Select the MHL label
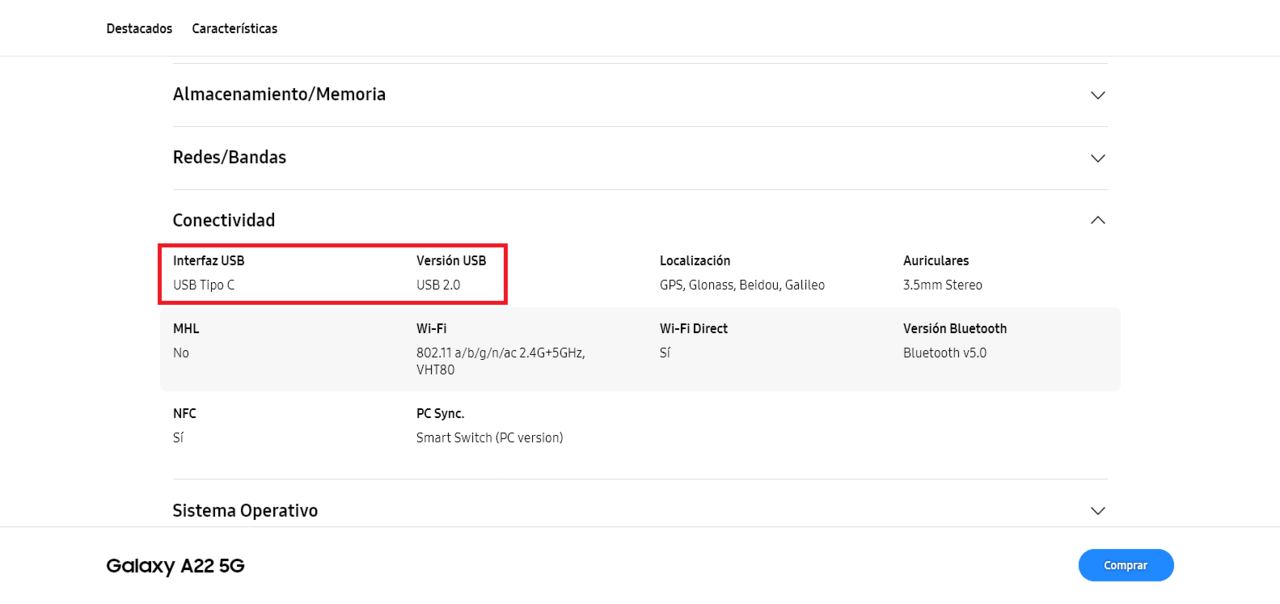 coord(186,329)
